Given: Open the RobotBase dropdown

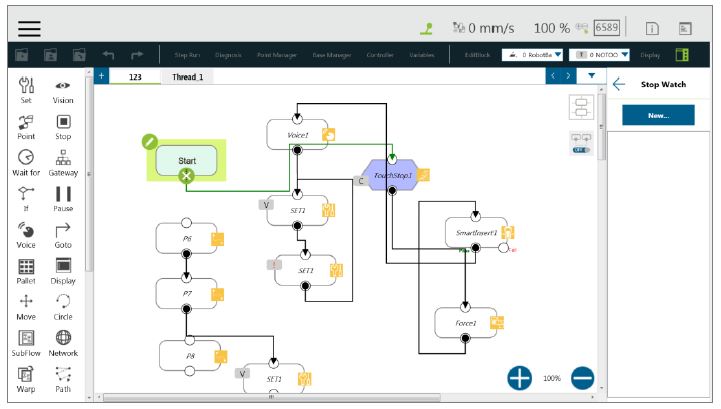Looking at the screenshot, I should point(532,54).
